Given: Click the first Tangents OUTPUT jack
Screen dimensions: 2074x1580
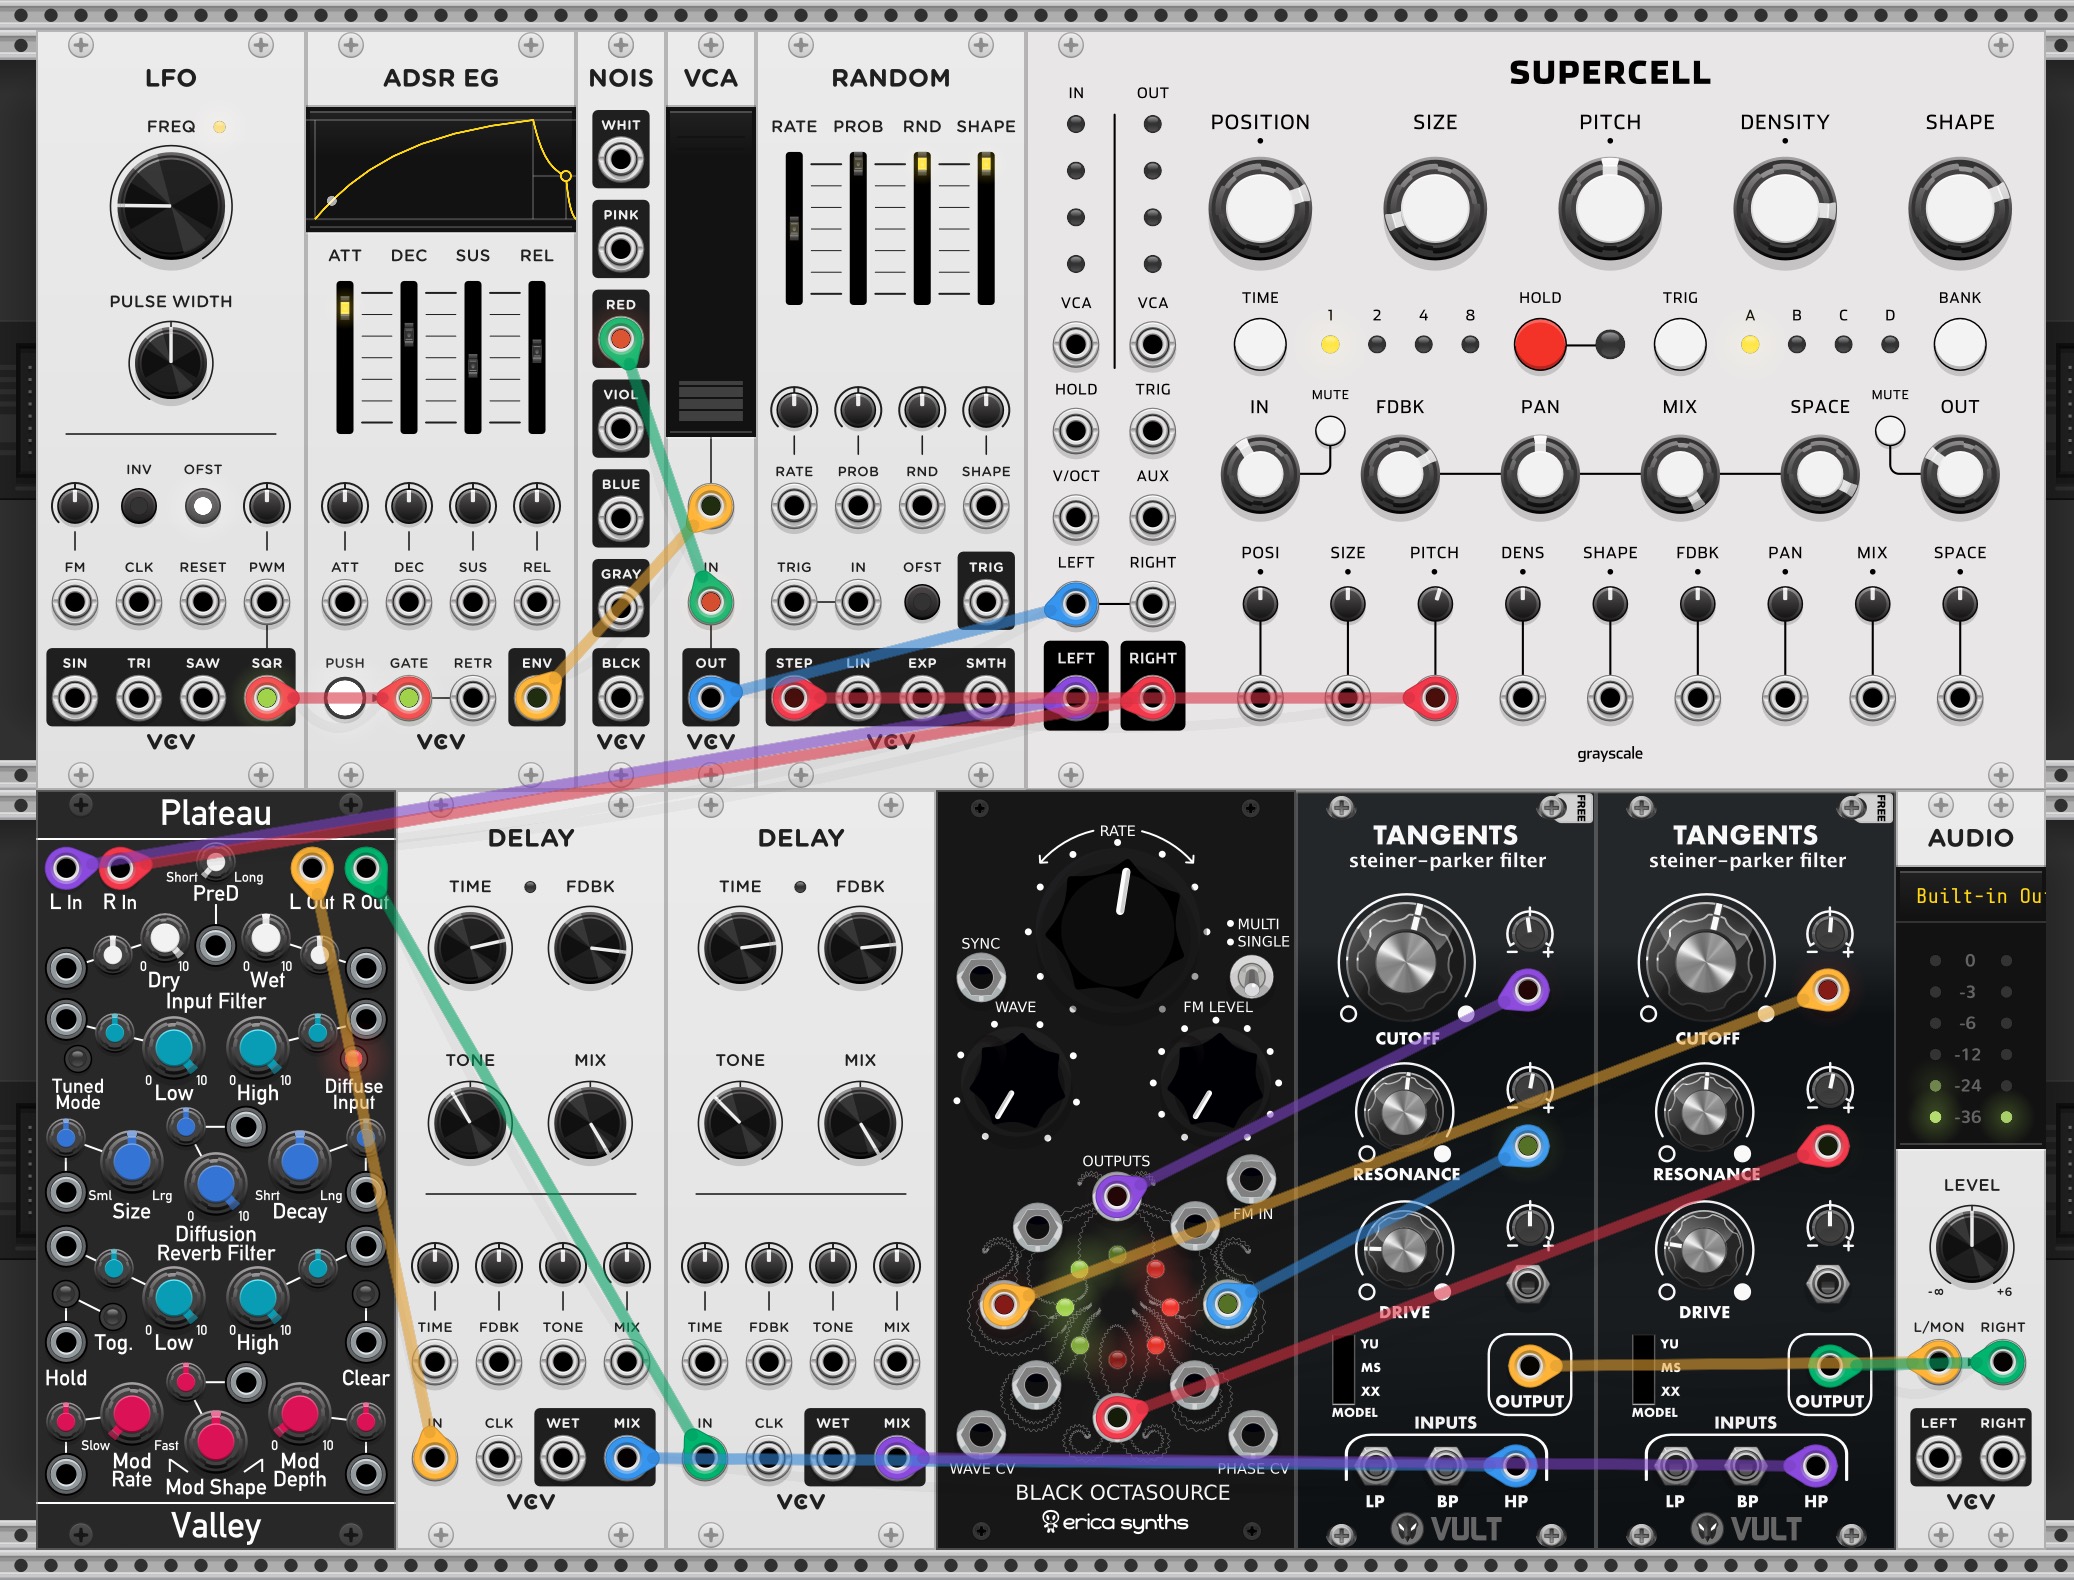Looking at the screenshot, I should point(1529,1365).
